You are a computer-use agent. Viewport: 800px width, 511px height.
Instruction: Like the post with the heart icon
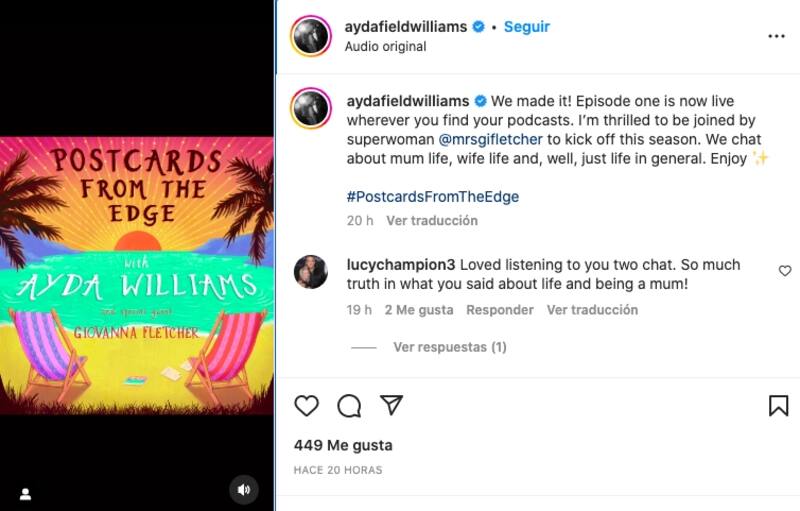click(x=306, y=405)
